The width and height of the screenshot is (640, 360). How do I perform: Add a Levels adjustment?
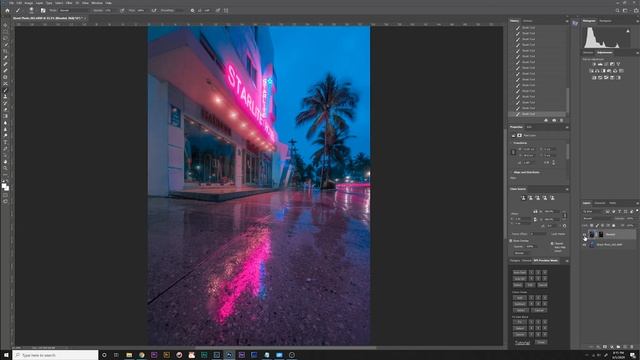click(600, 64)
